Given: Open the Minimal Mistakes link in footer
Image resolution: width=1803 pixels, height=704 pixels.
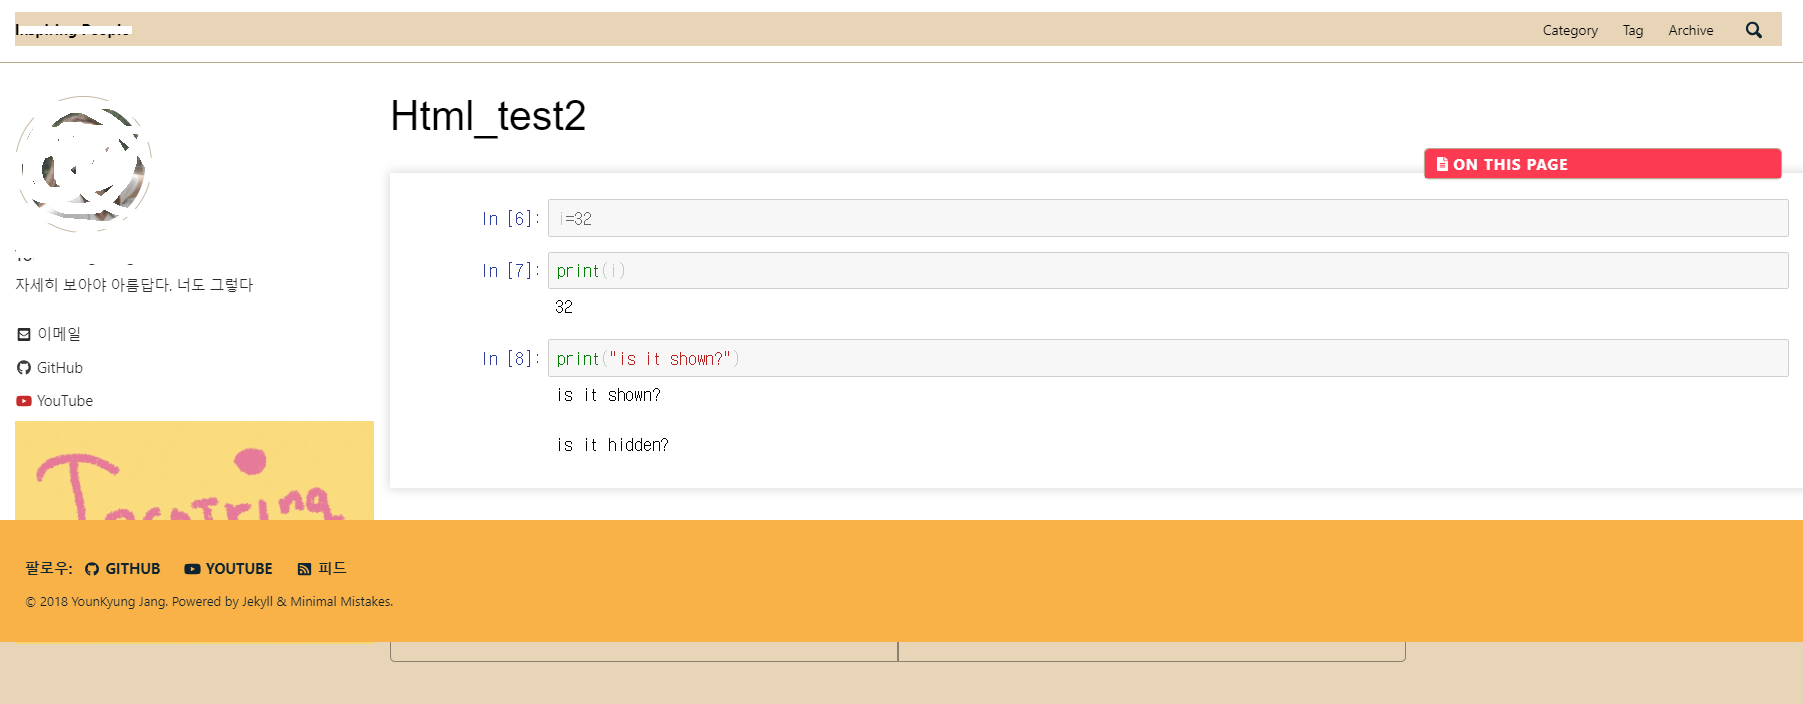Looking at the screenshot, I should (340, 602).
